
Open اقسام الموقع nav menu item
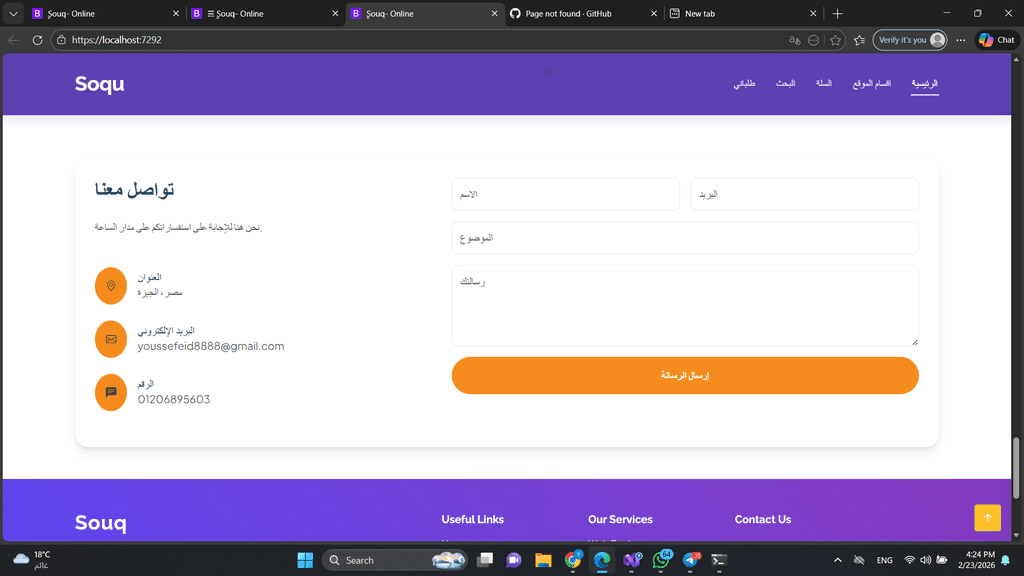pos(872,84)
